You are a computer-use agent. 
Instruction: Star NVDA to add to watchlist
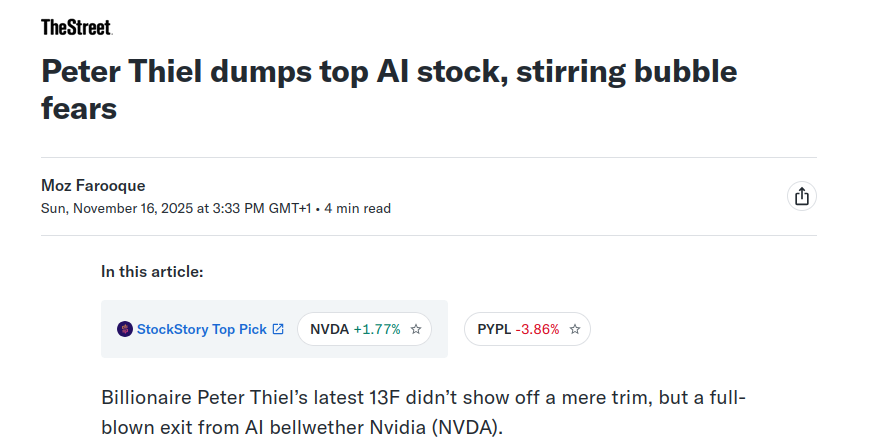[416, 329]
